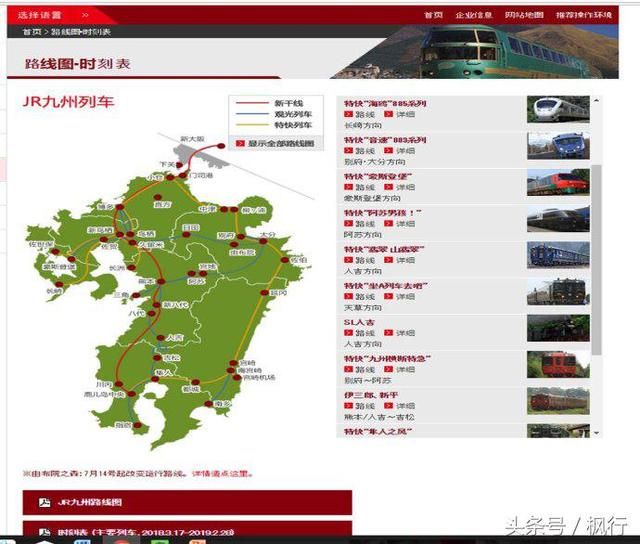Open the 路线 link for SL人吉
Viewport: 640px width, 544px height.
tap(360, 333)
